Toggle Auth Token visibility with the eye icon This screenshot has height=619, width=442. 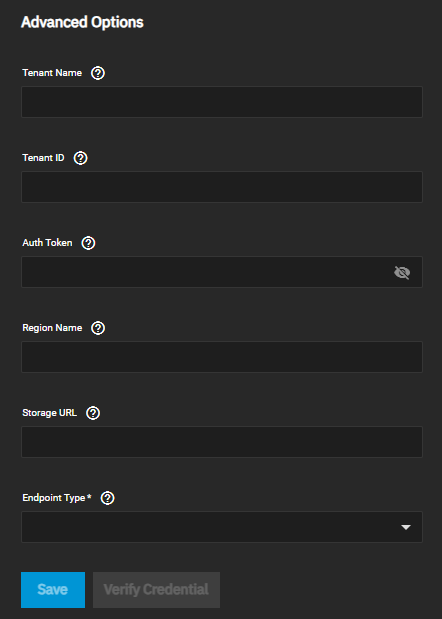click(x=402, y=272)
